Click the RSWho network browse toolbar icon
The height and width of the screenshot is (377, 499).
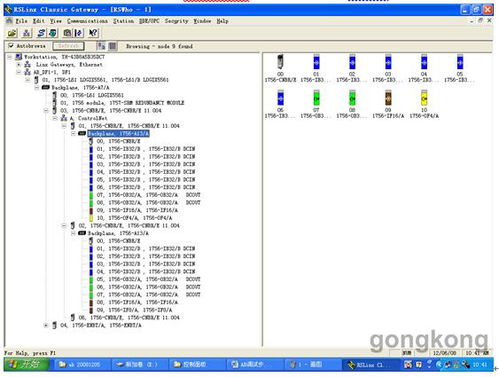click(x=27, y=33)
